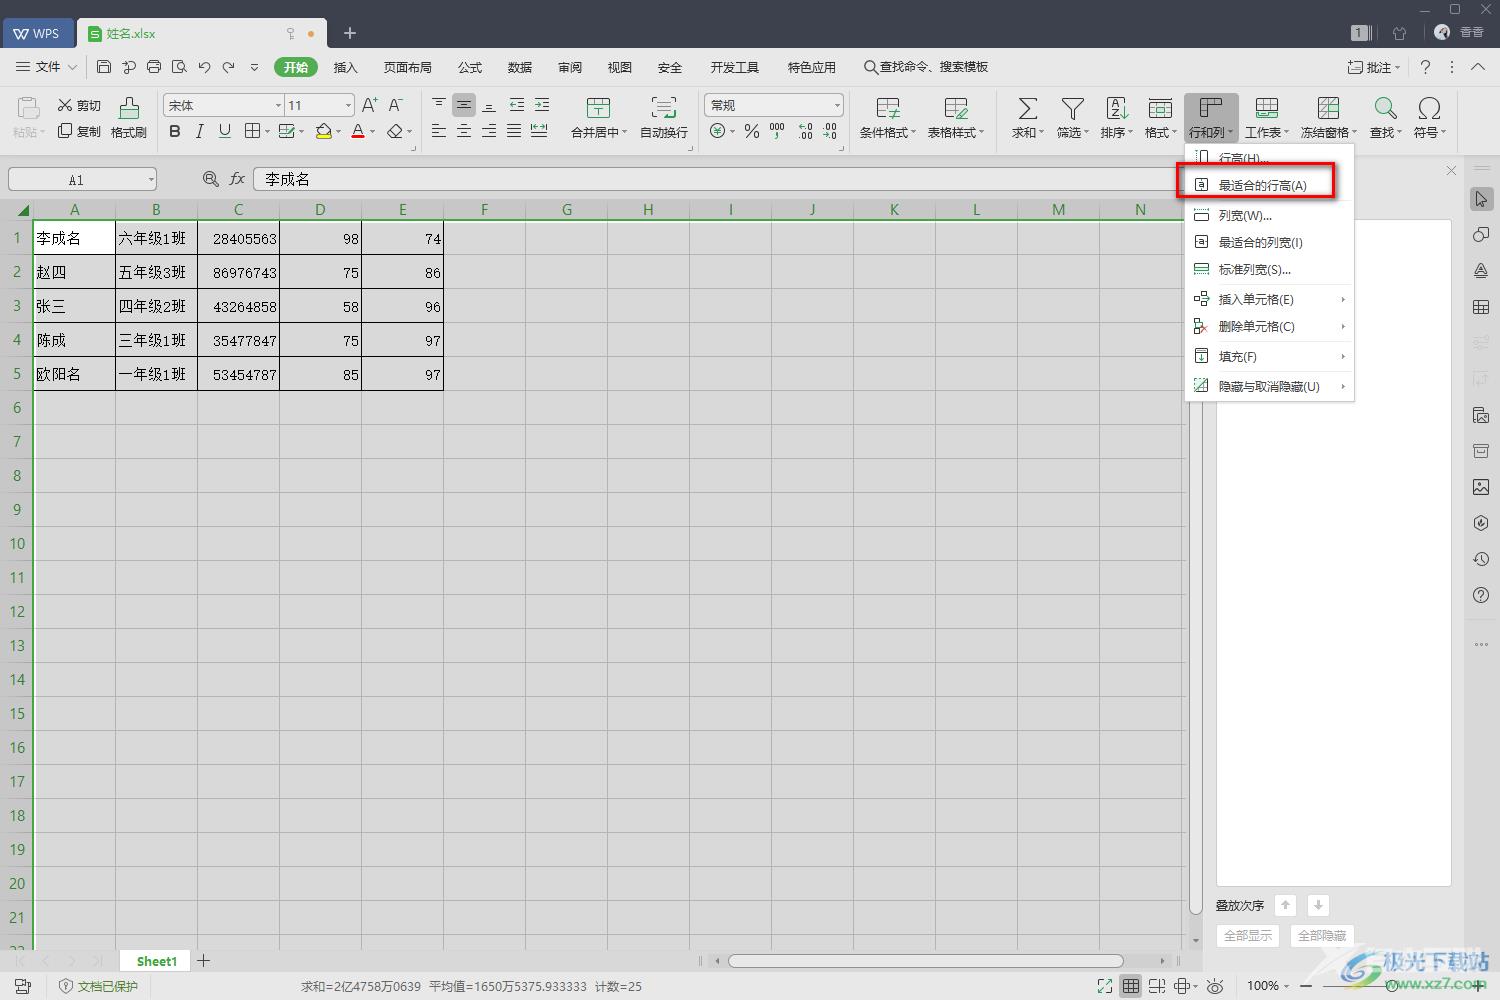
Task: Click the search commands (查找命令) box
Action: coord(926,67)
